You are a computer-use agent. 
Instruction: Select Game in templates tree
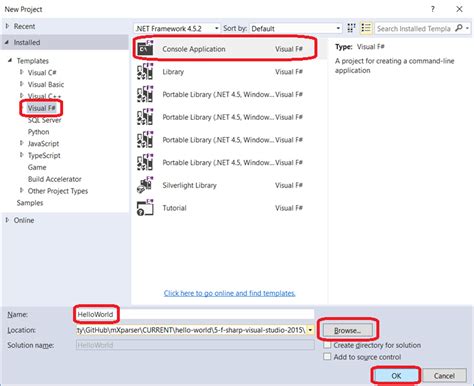pos(37,167)
